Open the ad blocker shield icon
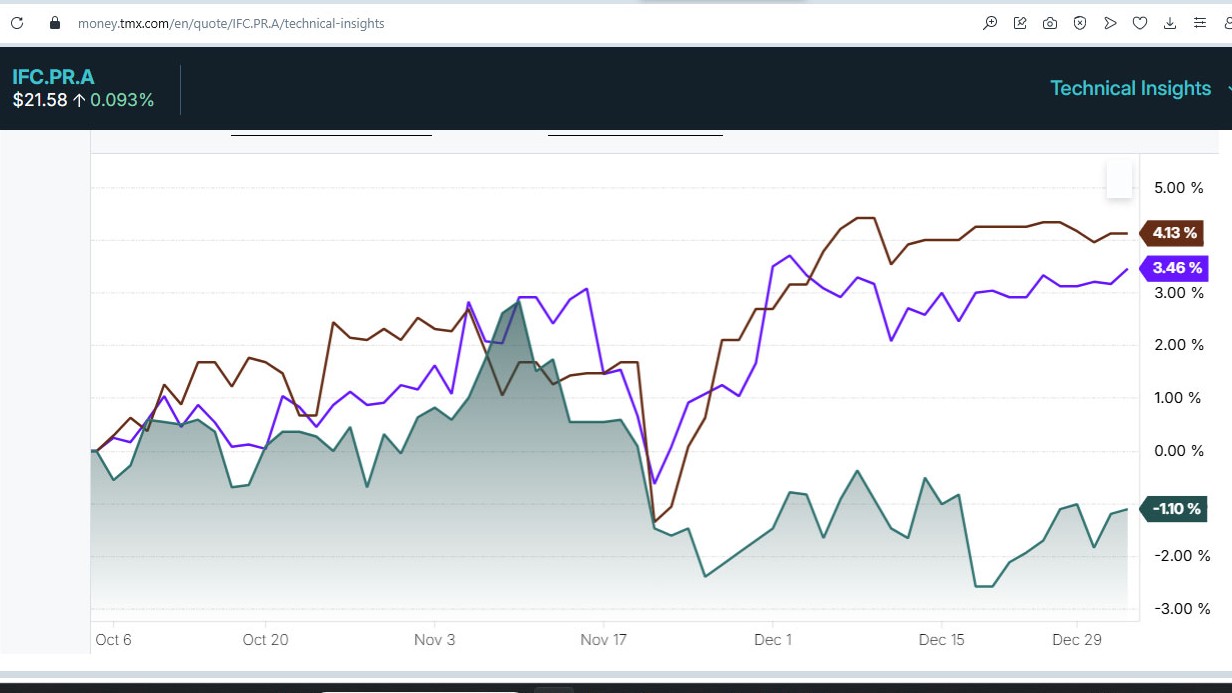The height and width of the screenshot is (693, 1232). click(x=1080, y=23)
